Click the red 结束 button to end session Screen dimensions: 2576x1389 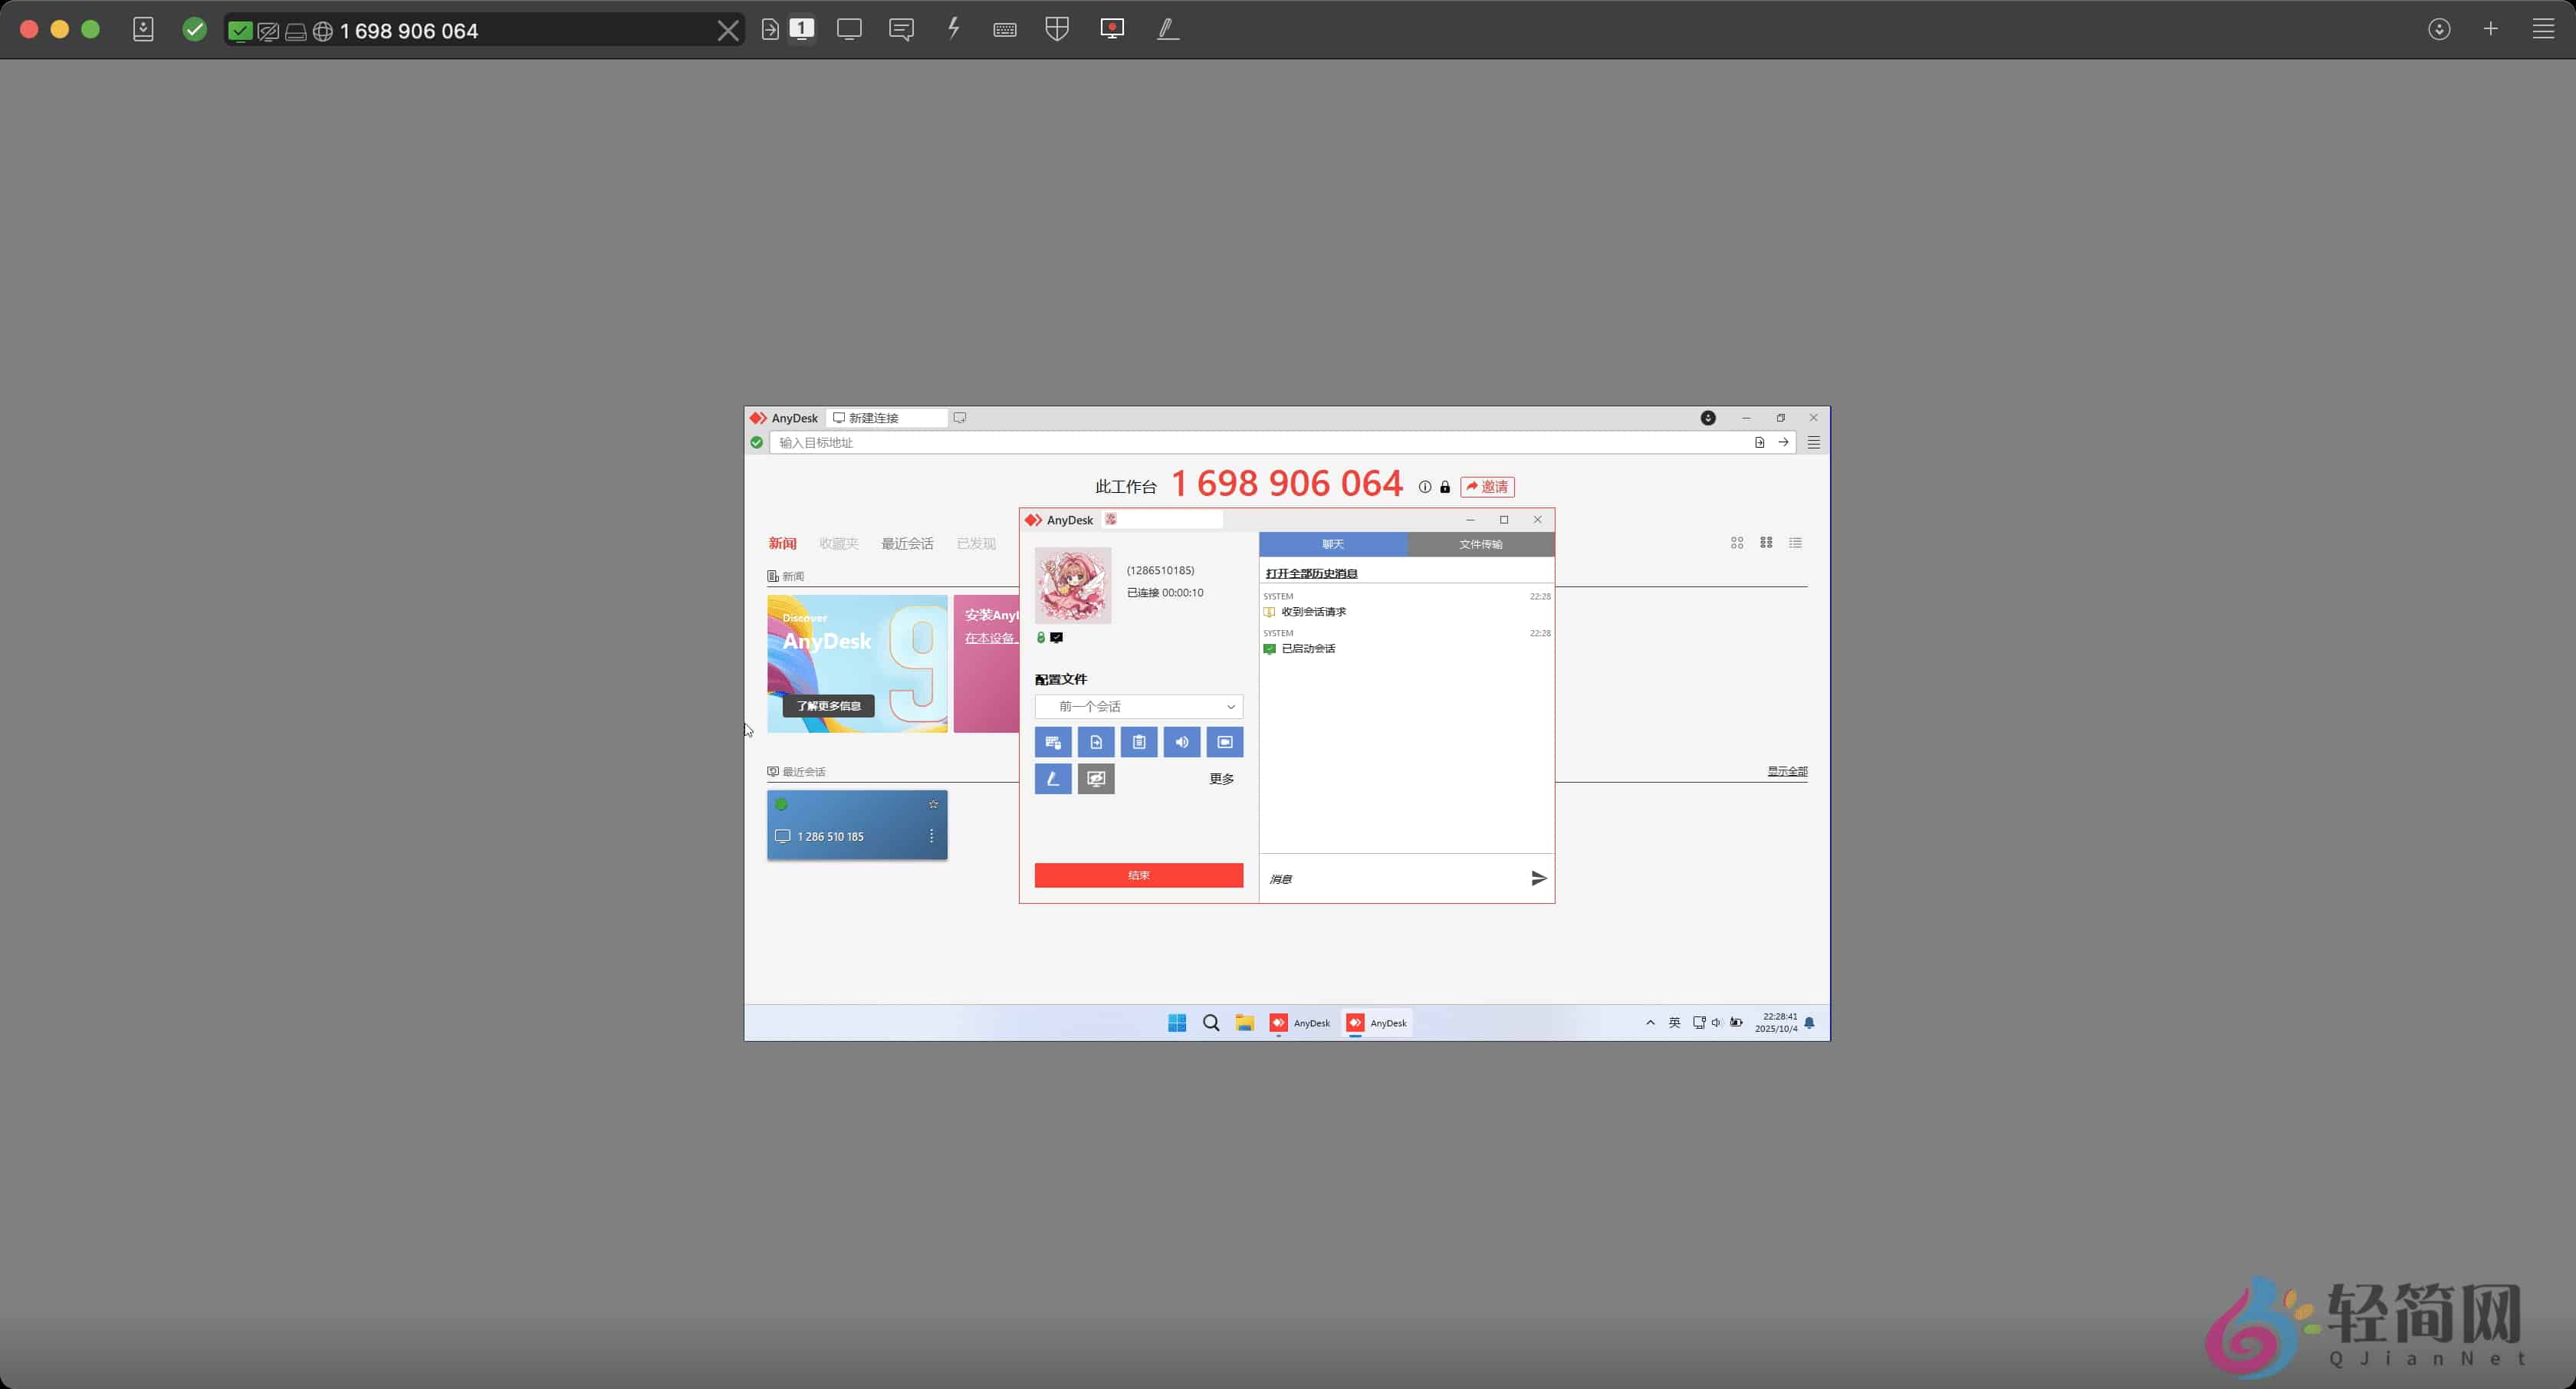tap(1139, 875)
